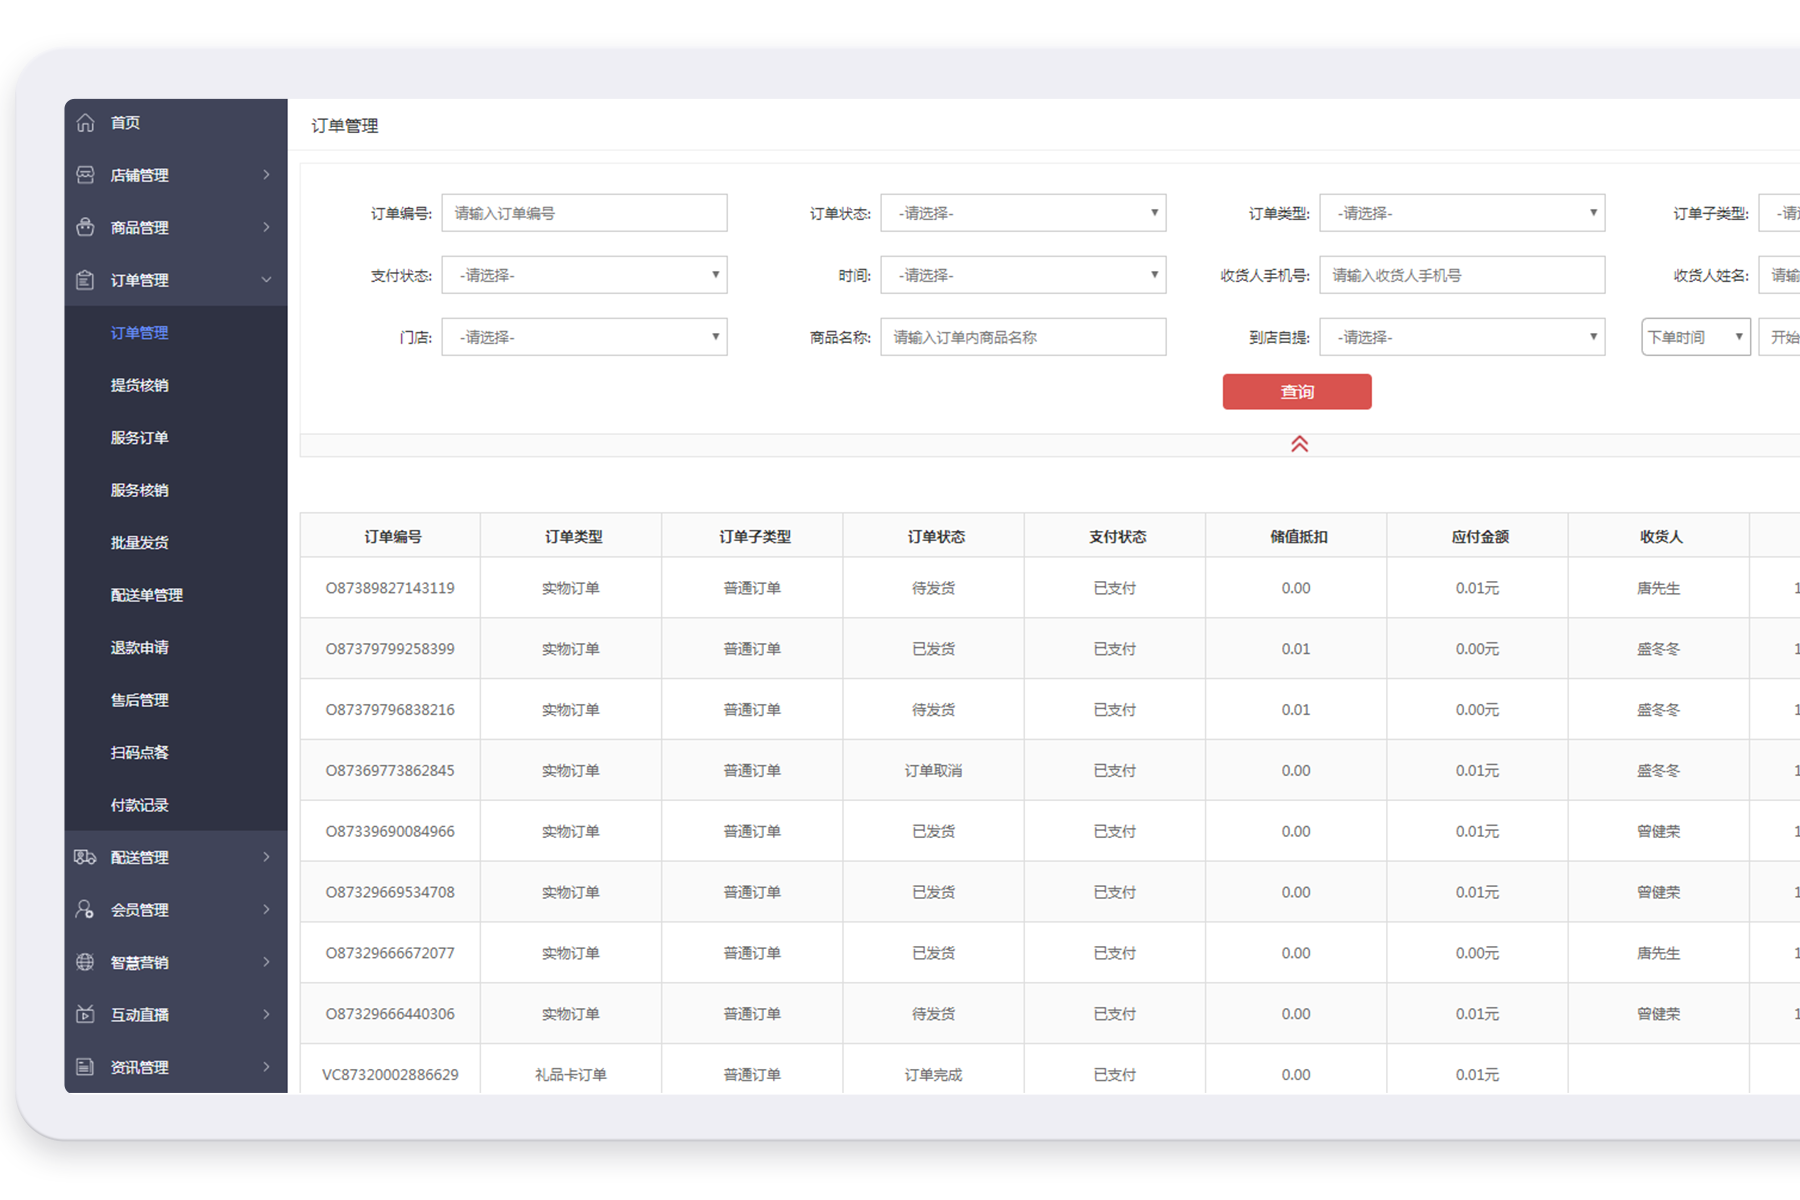This screenshot has height=1200, width=1800.
Task: Collapse the filter panel with red double-chevron
Action: 1299,444
